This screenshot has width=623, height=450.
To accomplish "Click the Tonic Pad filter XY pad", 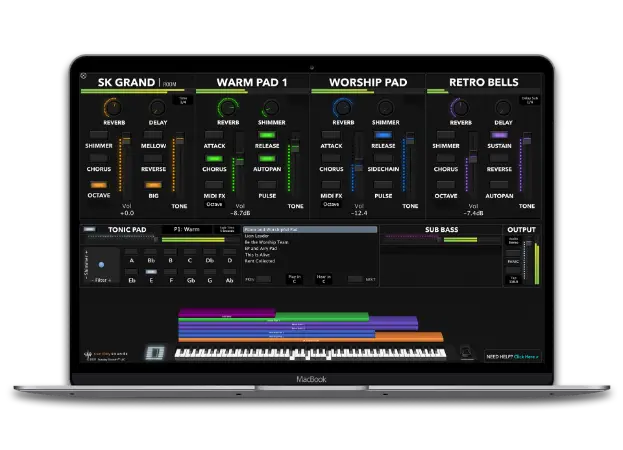I will pyautogui.click(x=101, y=264).
